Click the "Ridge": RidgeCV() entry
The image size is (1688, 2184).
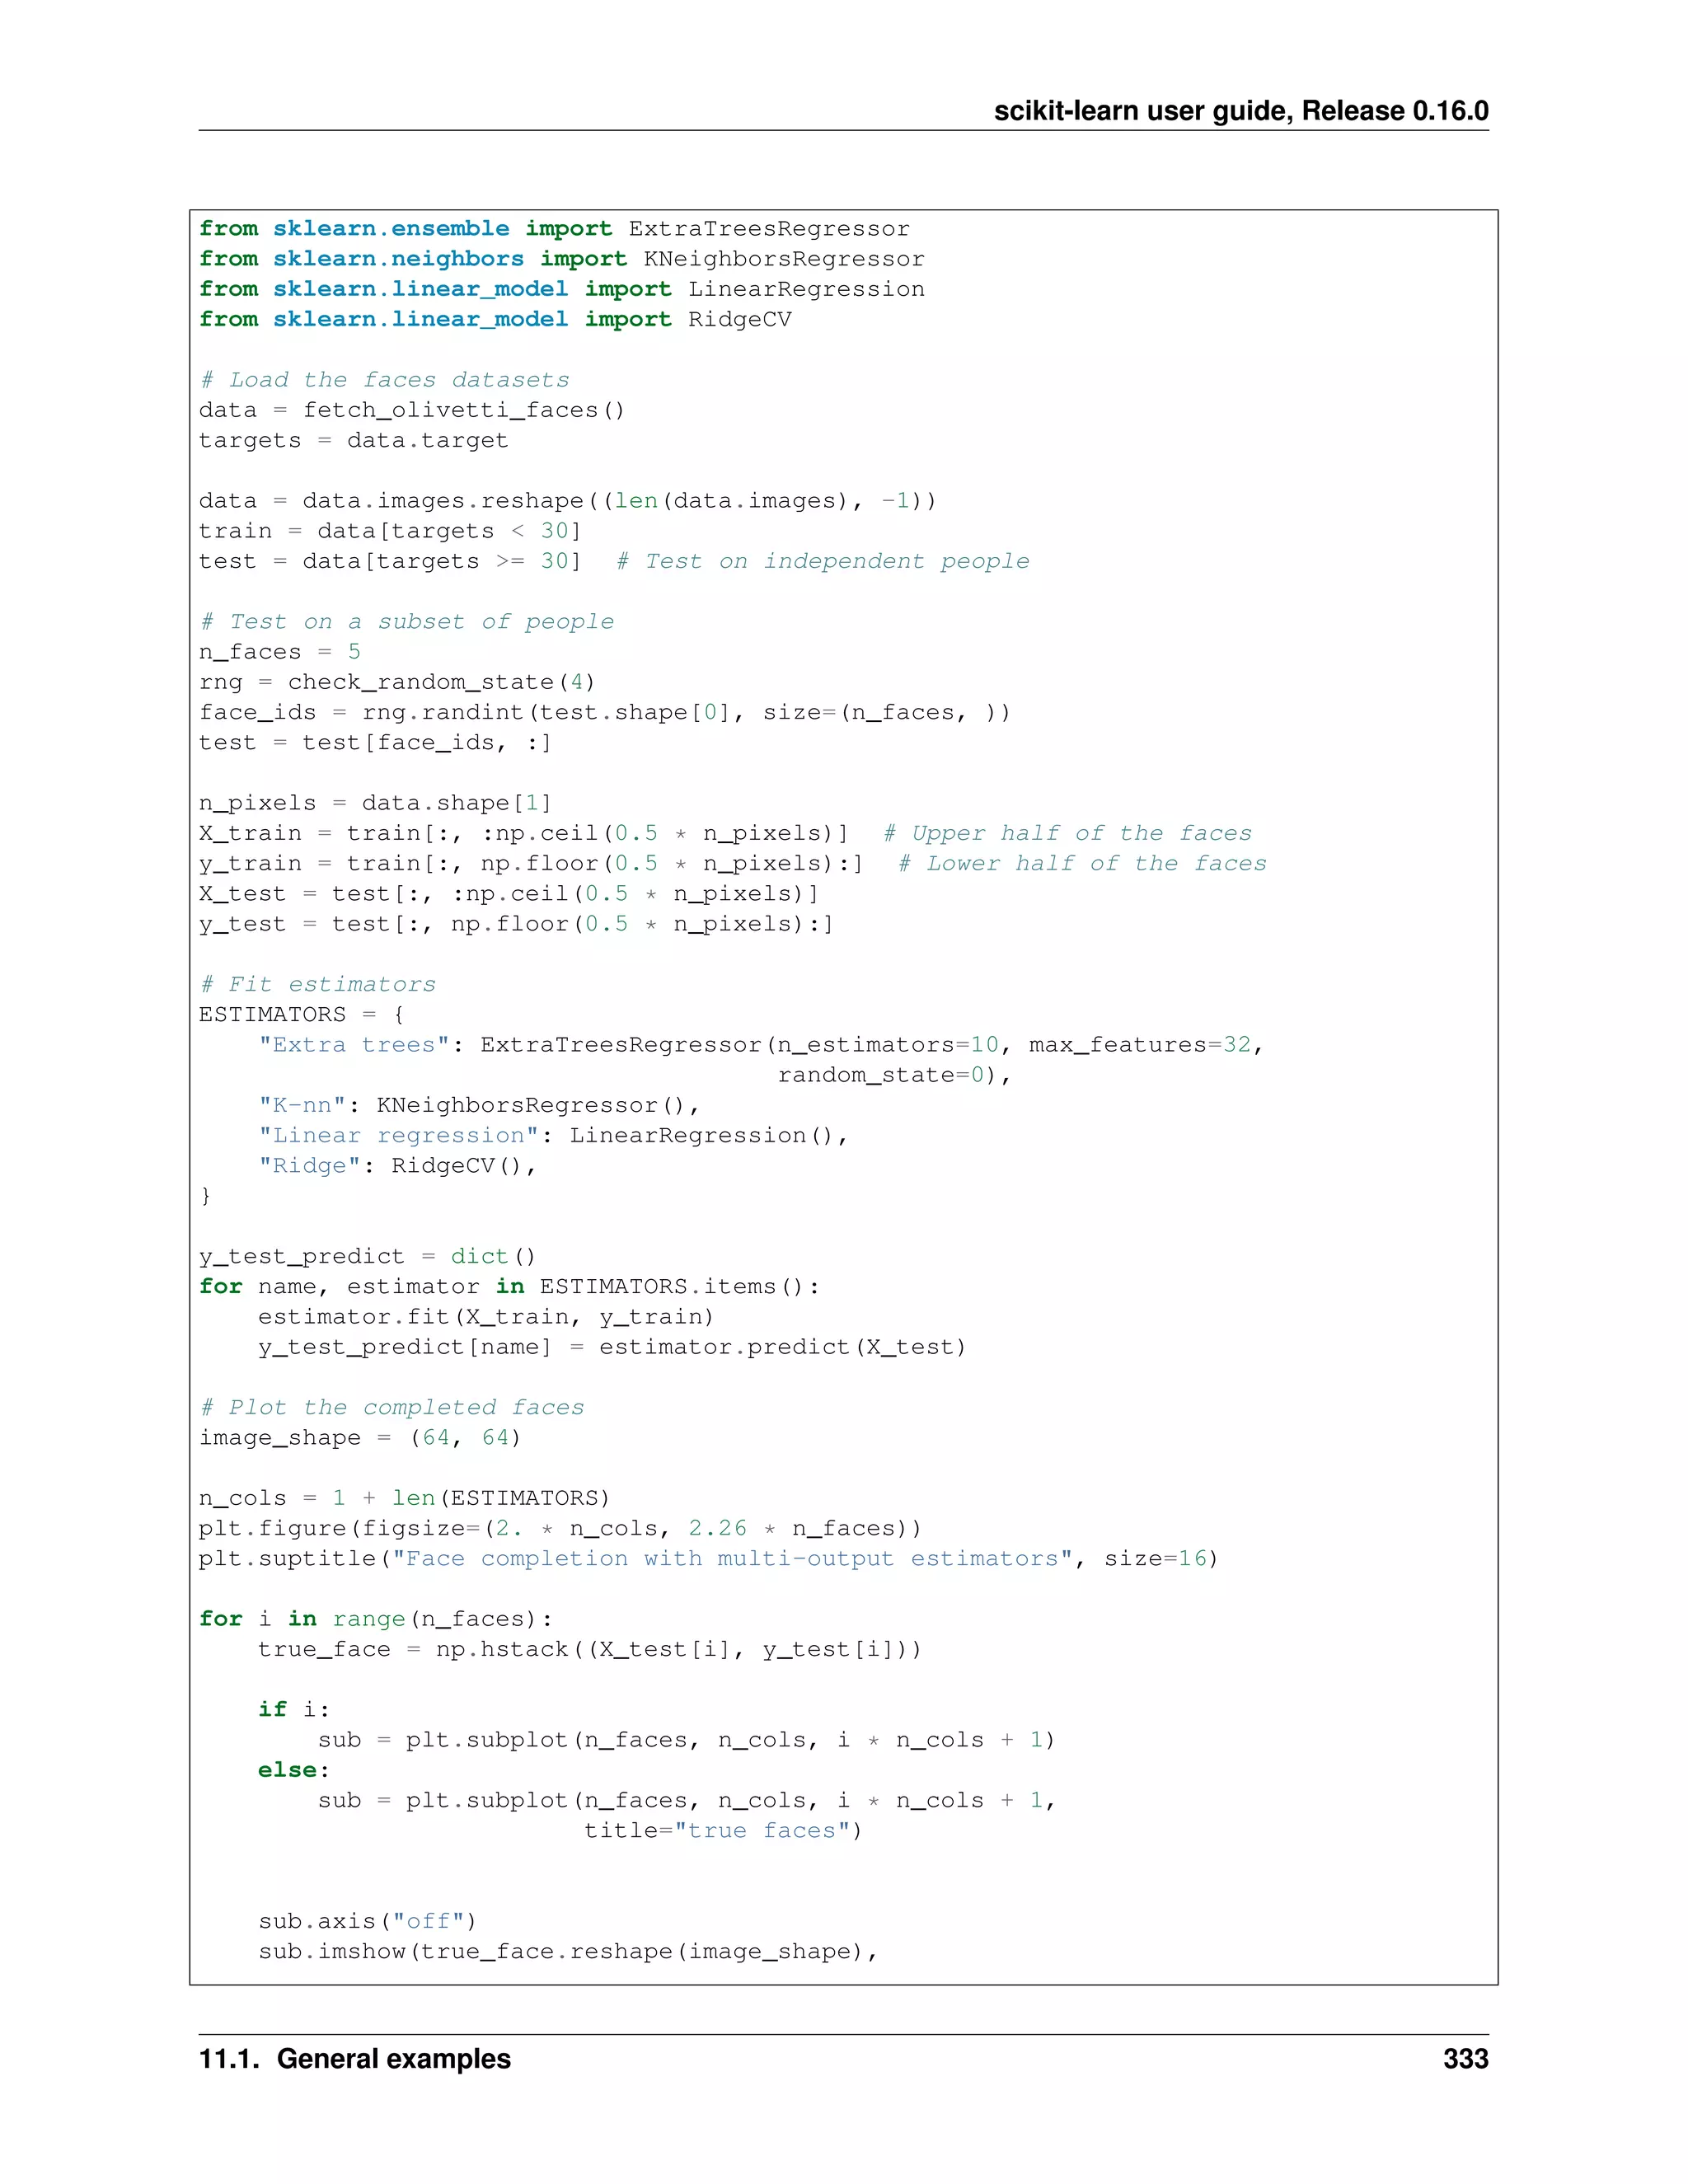[397, 1165]
